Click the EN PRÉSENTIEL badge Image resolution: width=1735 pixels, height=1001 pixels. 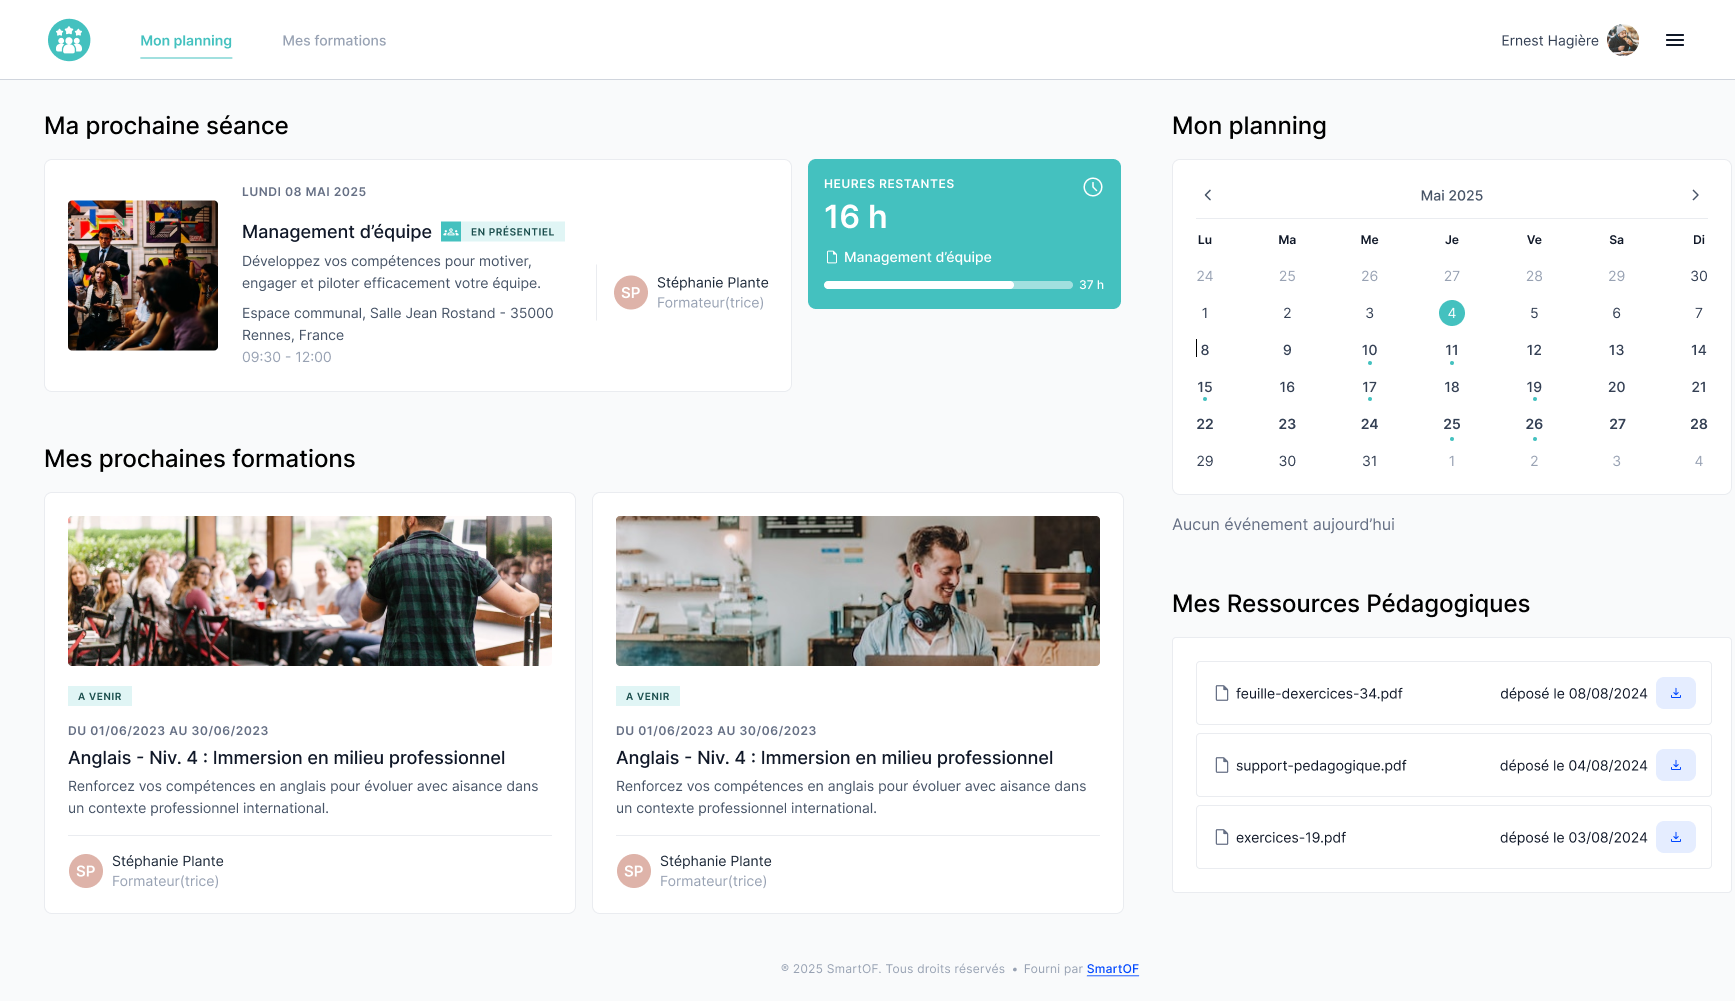(x=503, y=231)
